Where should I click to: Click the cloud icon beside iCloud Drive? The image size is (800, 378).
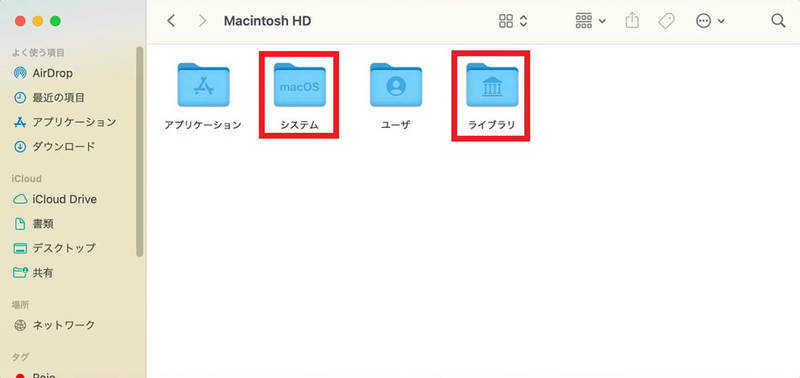[x=20, y=199]
